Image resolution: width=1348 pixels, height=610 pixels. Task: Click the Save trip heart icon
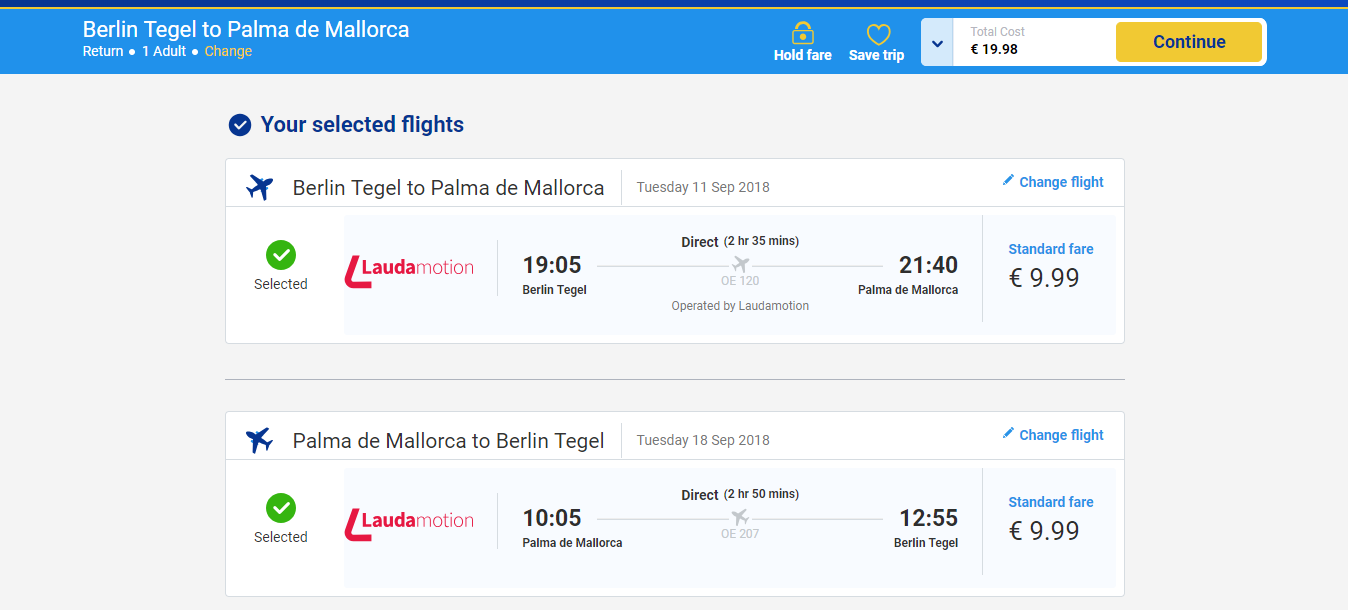pyautogui.click(x=877, y=34)
